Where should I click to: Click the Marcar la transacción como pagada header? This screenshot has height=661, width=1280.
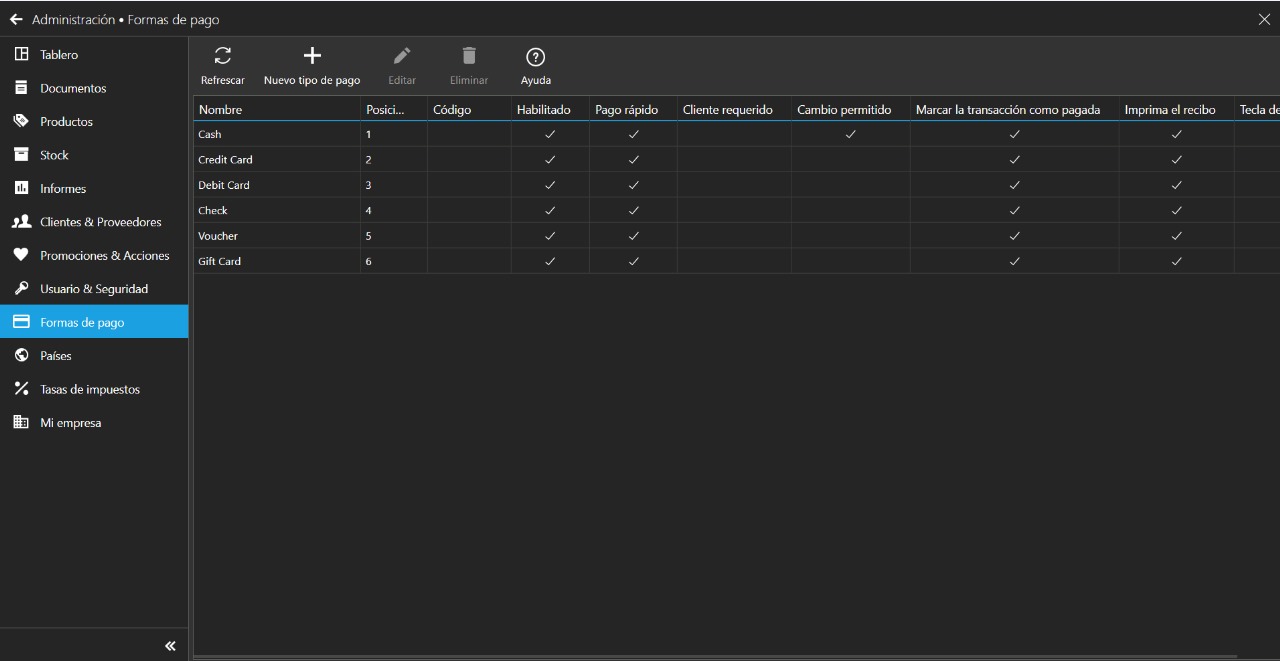tap(1014, 109)
